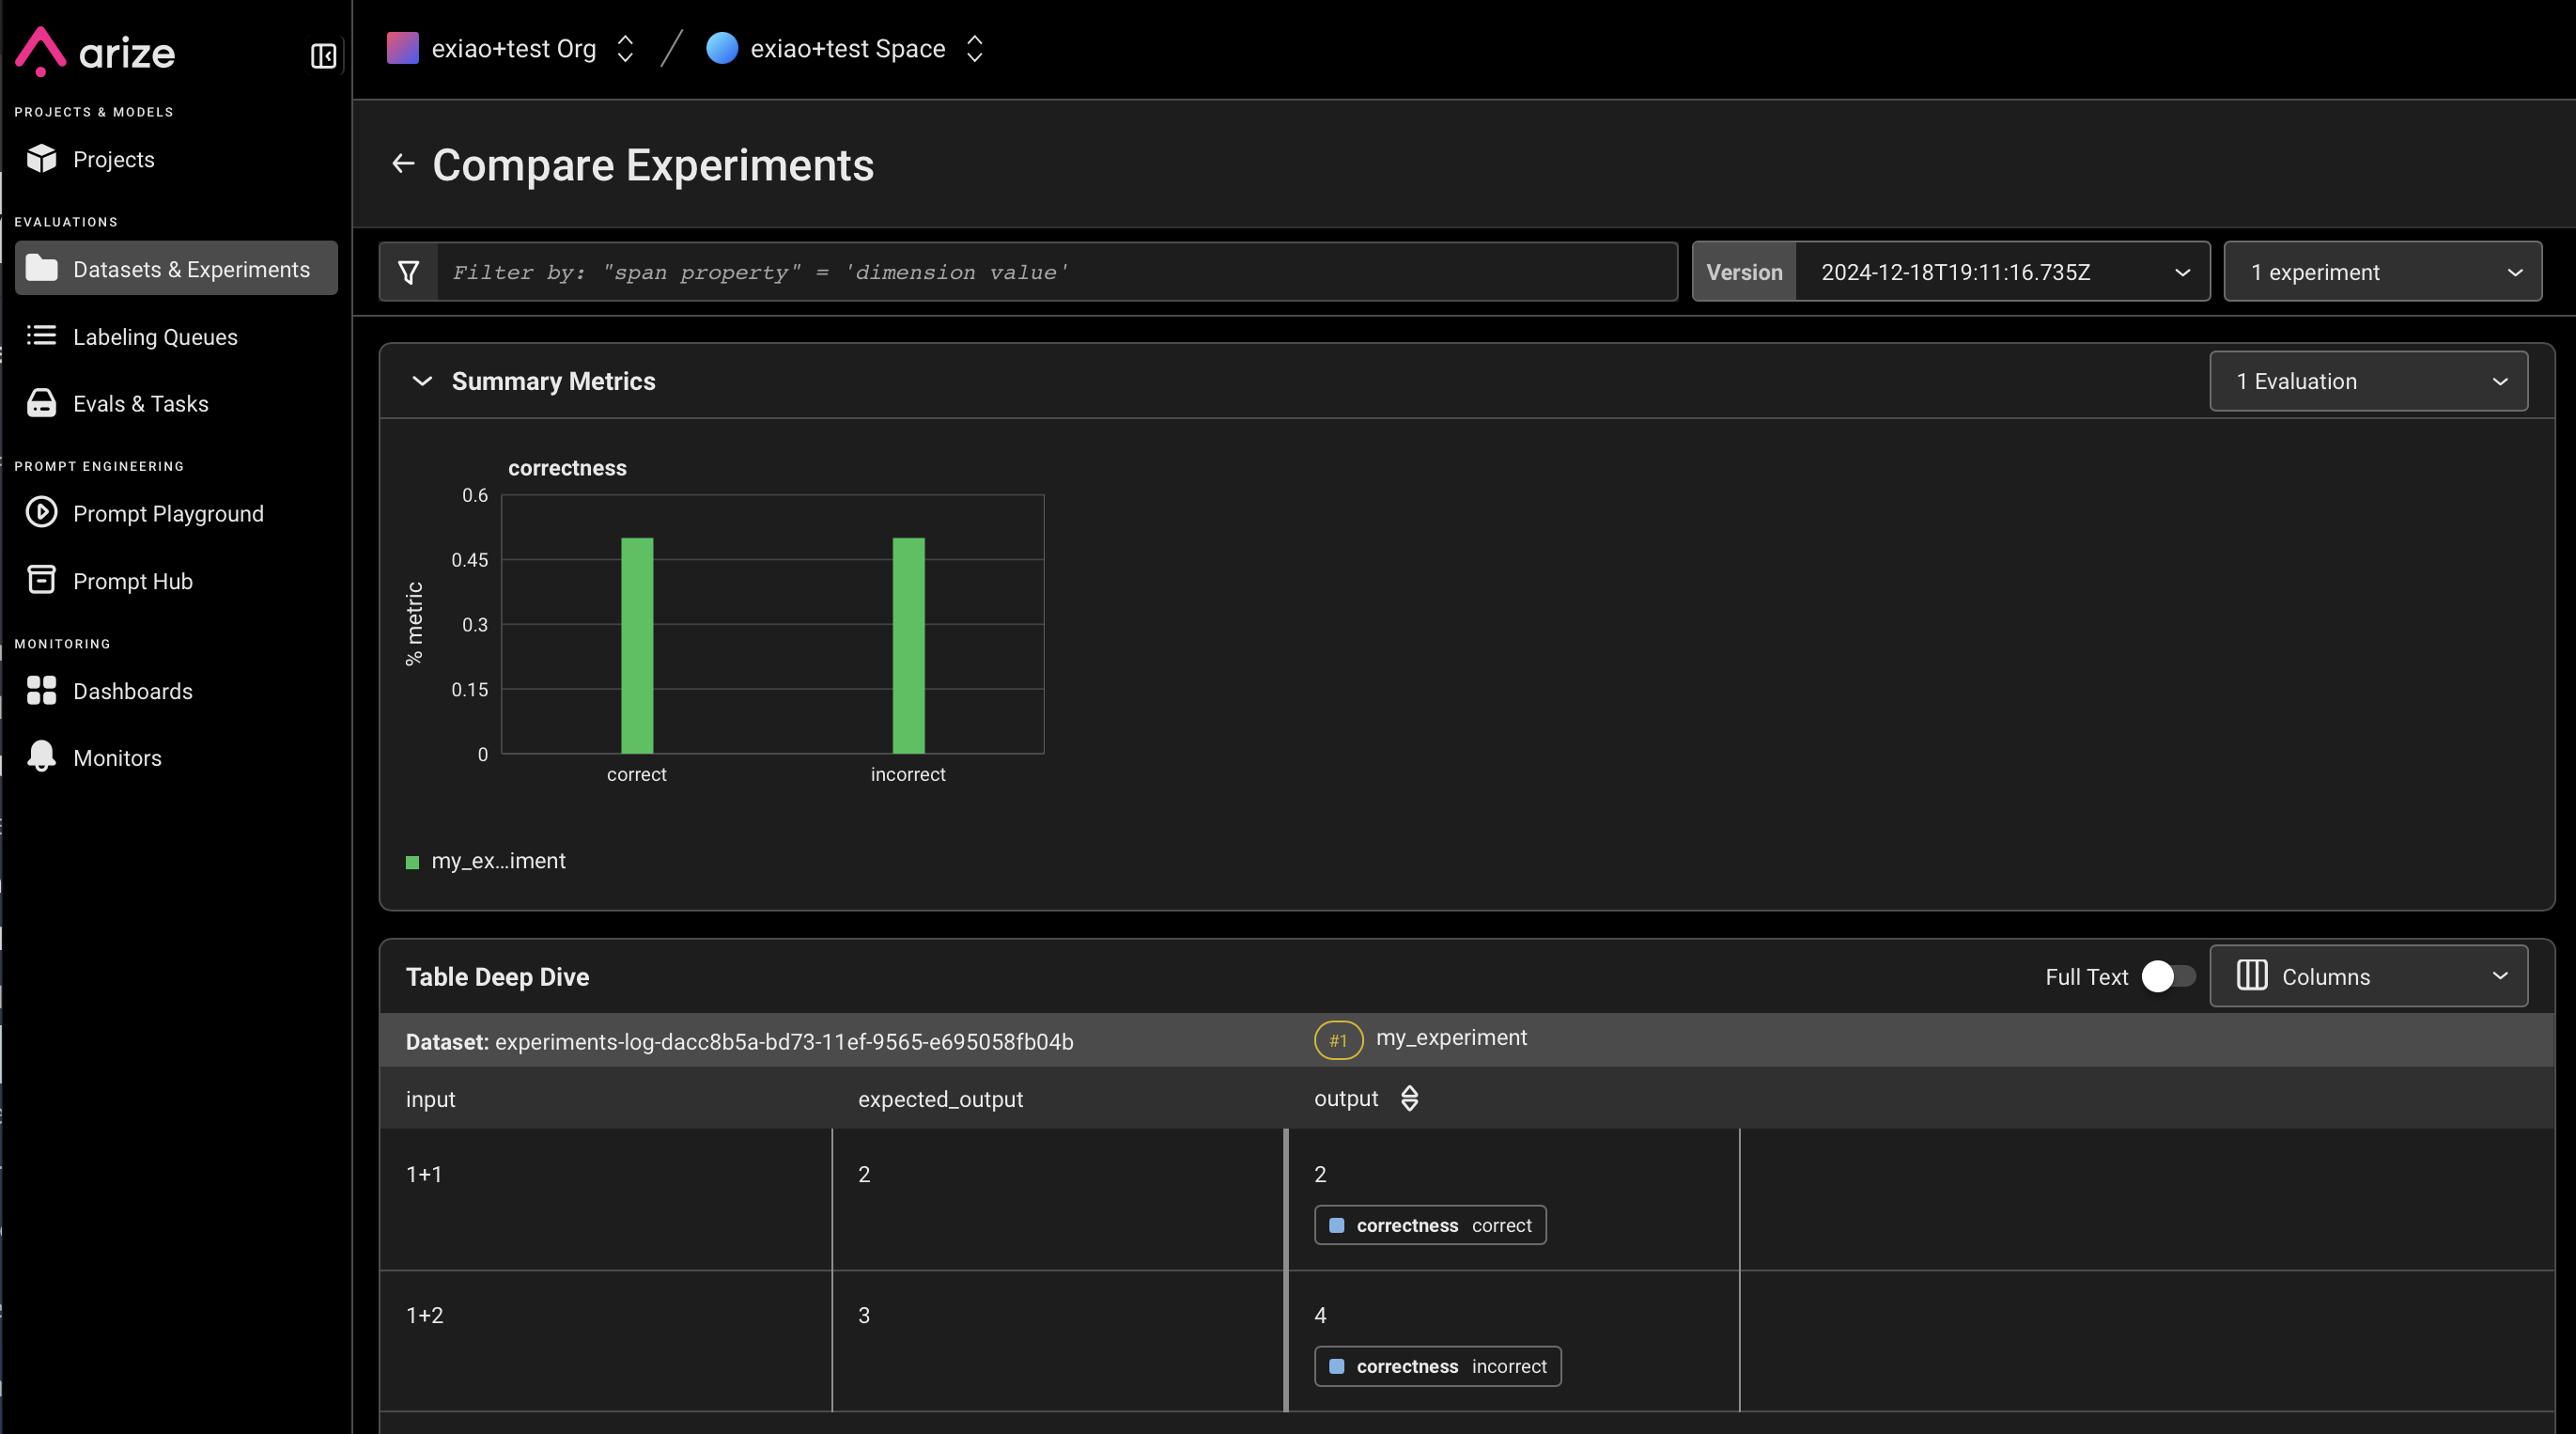Click expected output value 3

(864, 1315)
